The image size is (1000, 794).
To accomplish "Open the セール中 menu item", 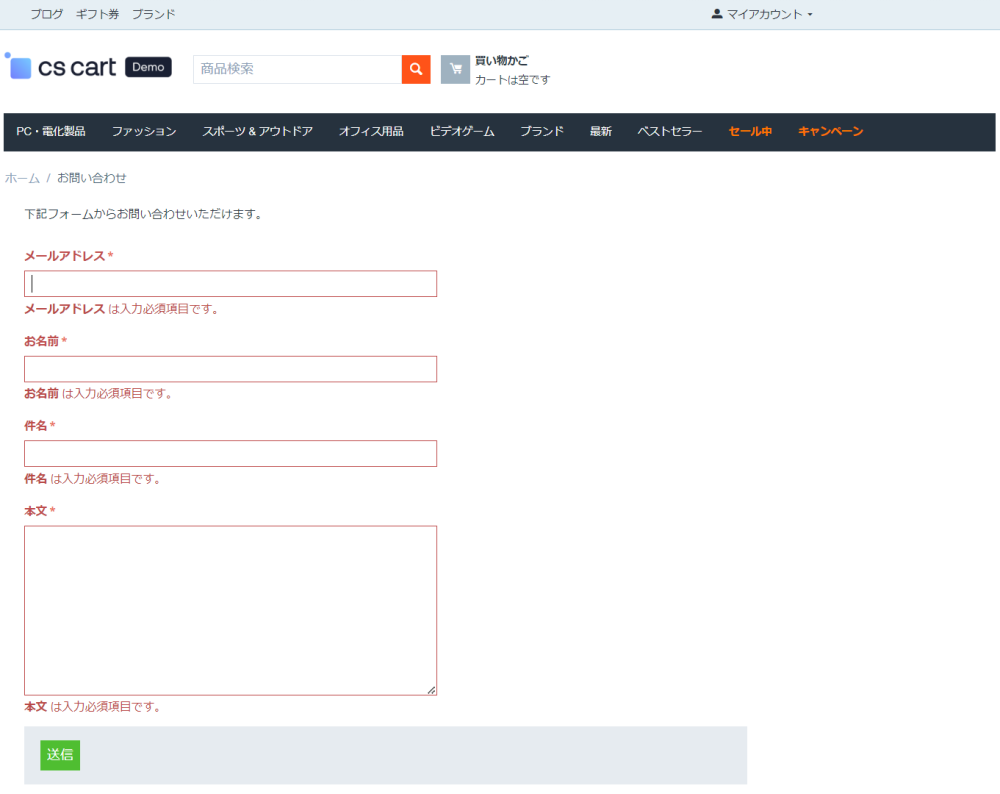I will [751, 131].
